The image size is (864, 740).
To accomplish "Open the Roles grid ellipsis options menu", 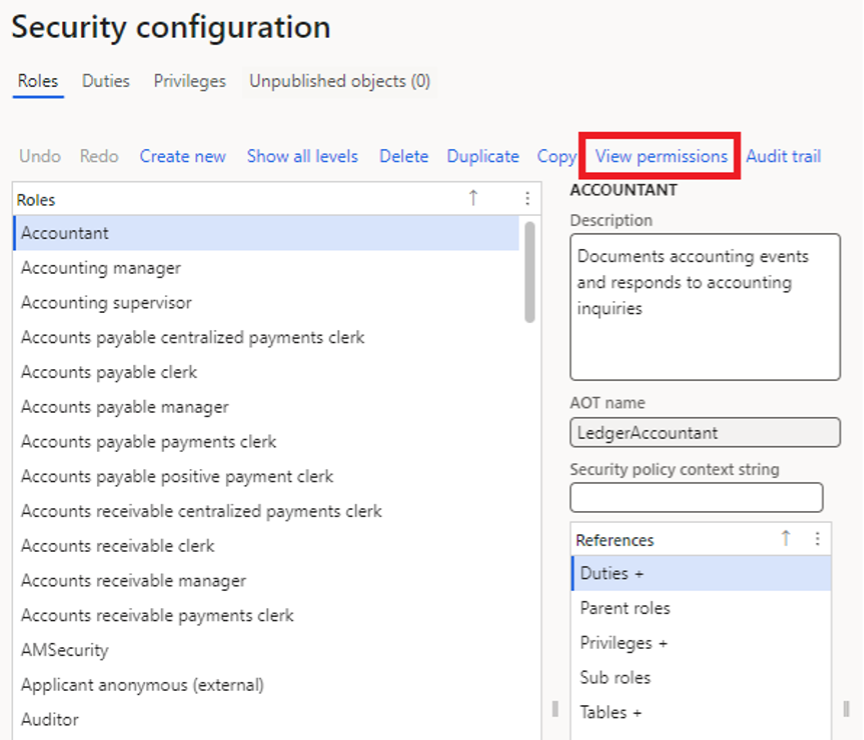I will 528,199.
